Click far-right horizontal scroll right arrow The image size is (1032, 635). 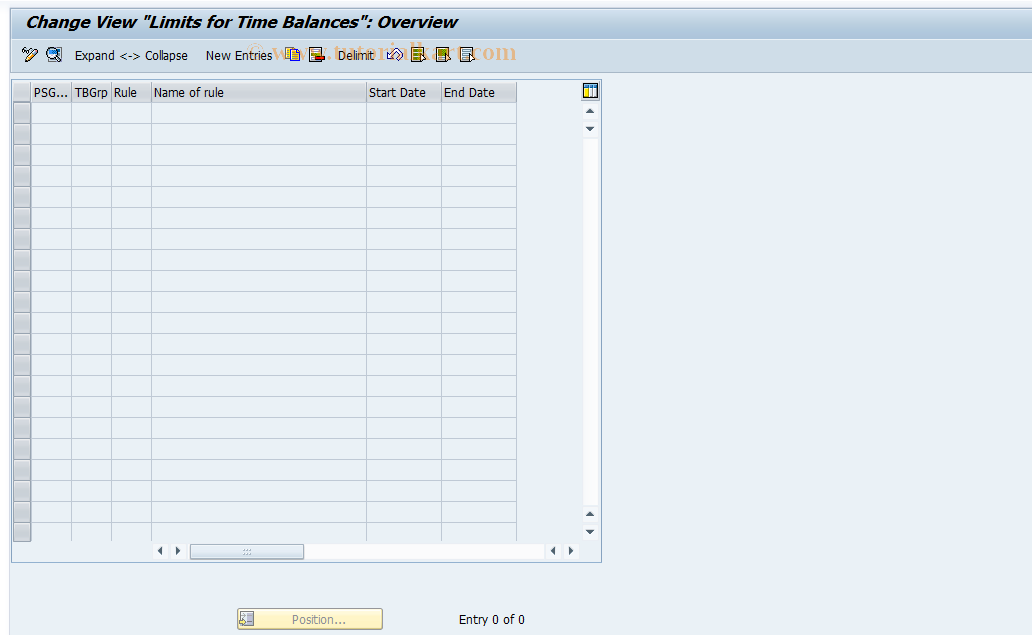pos(571,551)
